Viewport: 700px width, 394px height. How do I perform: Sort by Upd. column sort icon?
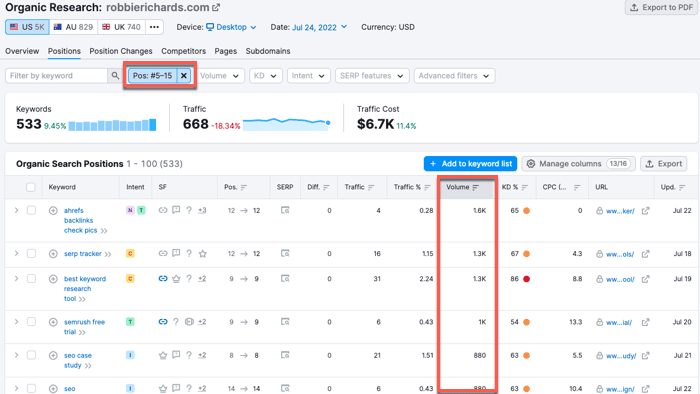click(682, 187)
